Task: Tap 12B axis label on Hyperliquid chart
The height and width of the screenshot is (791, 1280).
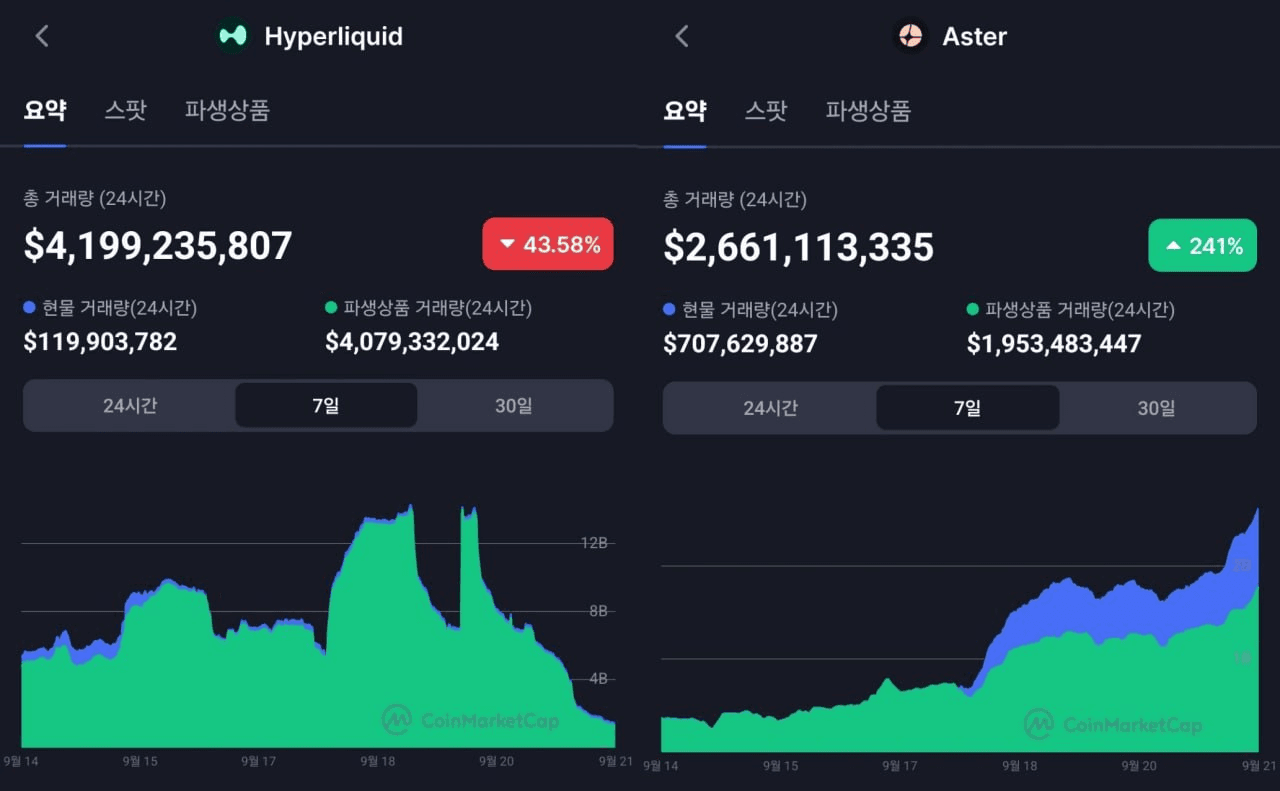Action: [x=594, y=543]
